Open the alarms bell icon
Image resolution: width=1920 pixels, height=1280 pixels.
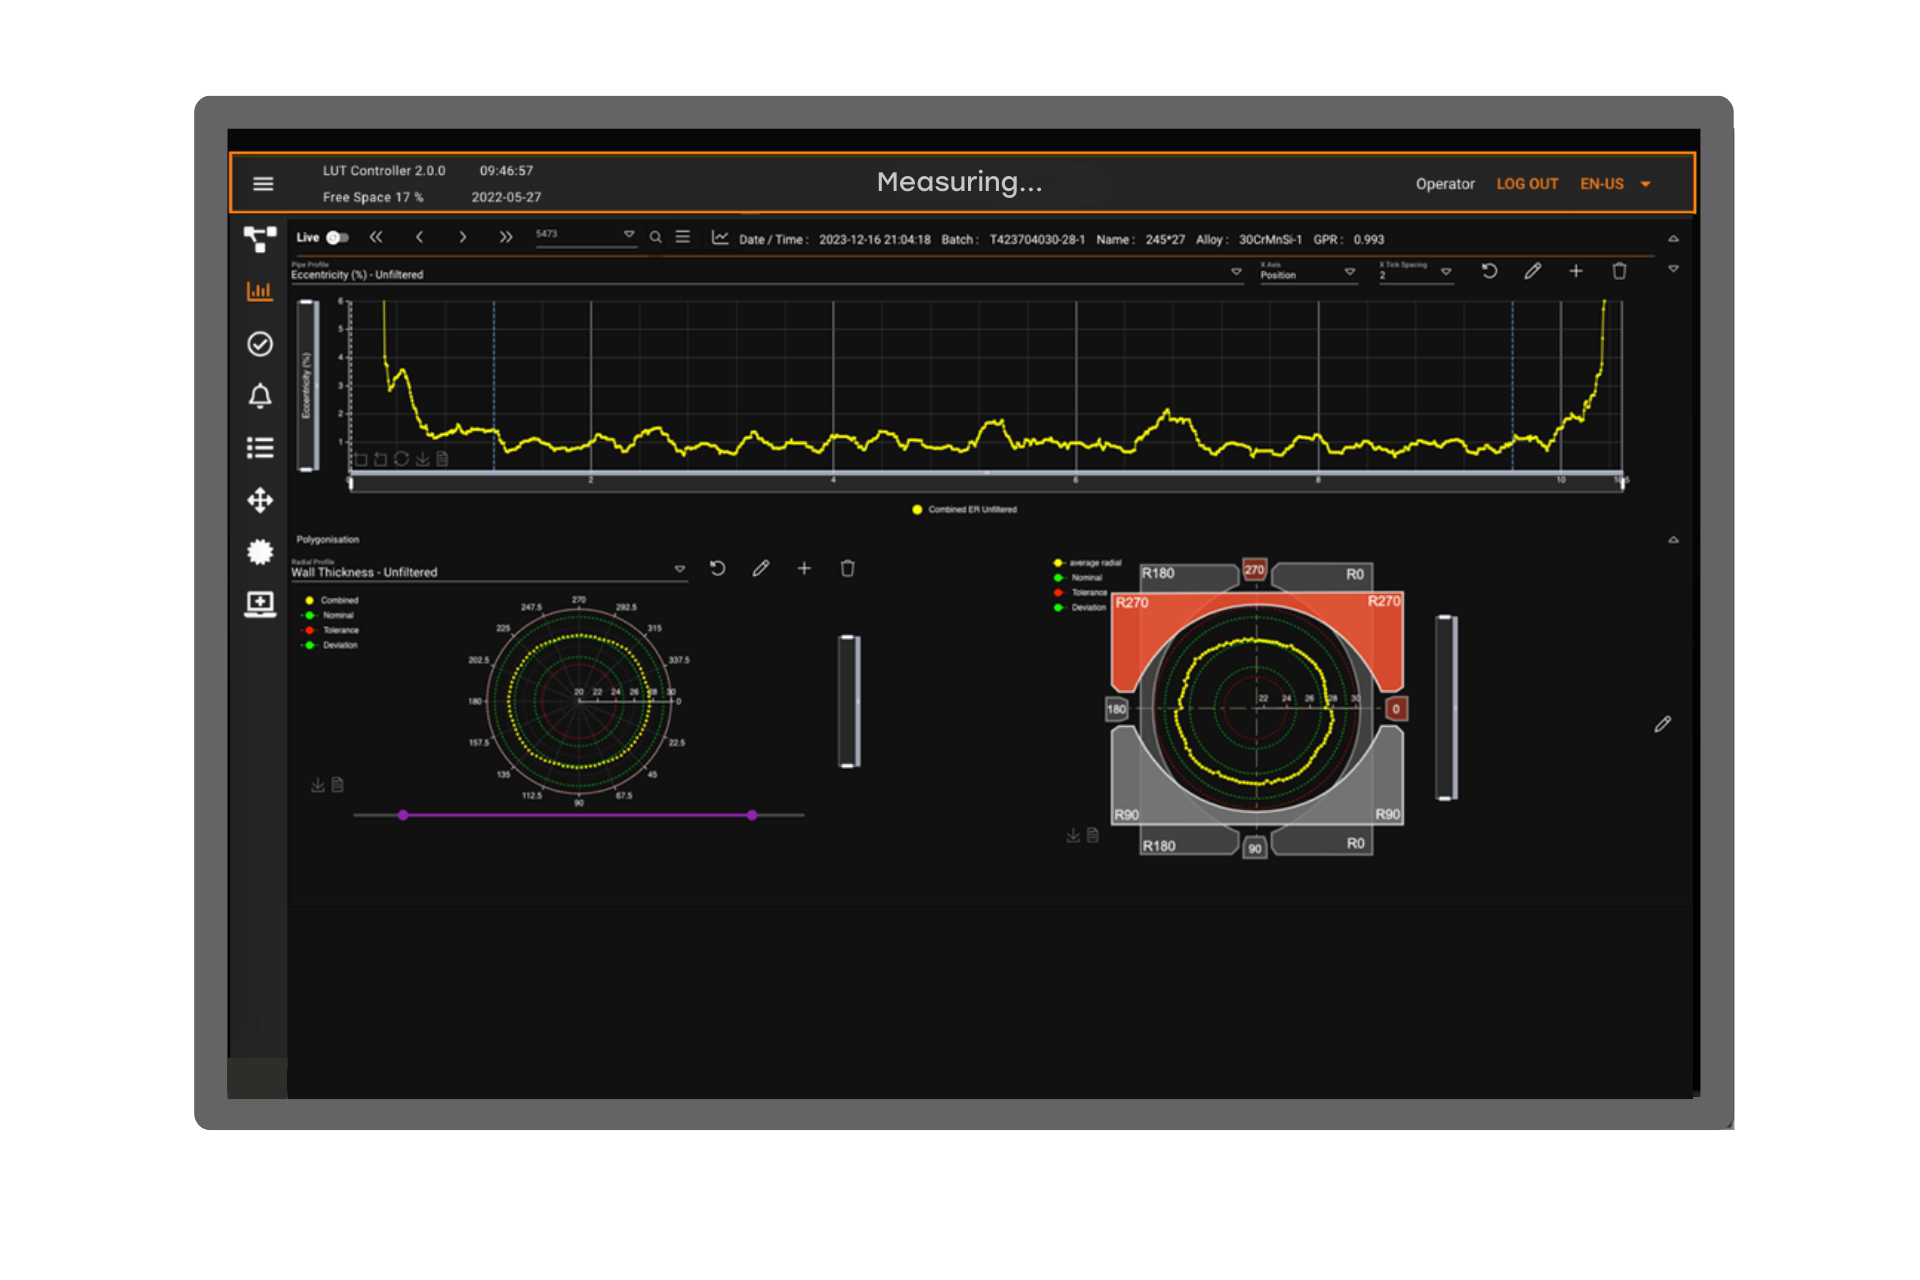(x=260, y=396)
